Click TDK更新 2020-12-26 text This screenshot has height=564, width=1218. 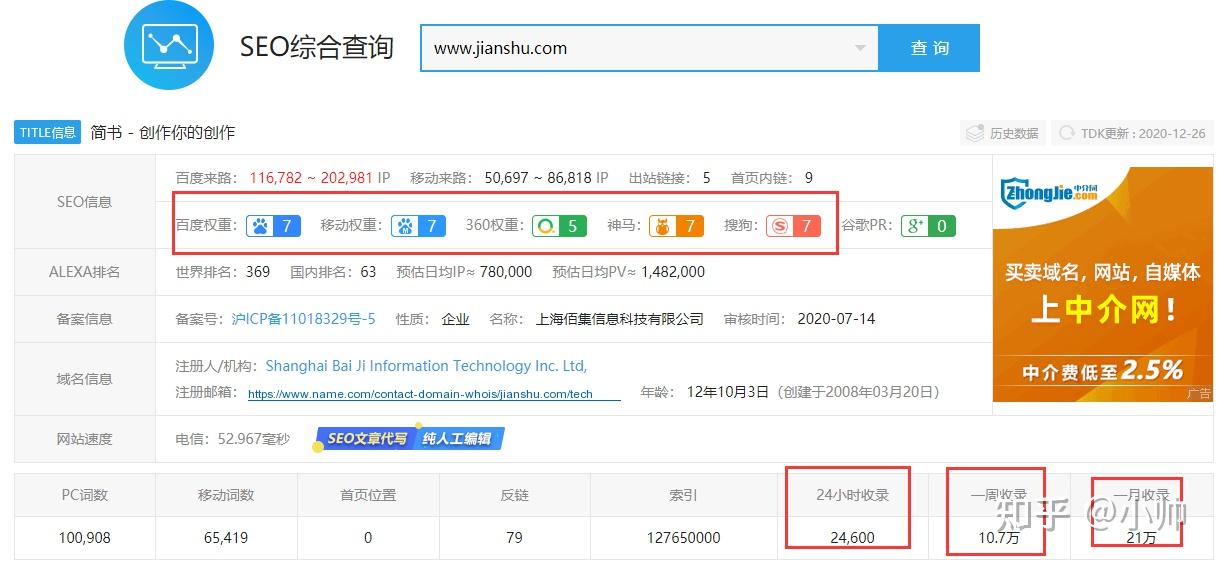click(x=1143, y=133)
